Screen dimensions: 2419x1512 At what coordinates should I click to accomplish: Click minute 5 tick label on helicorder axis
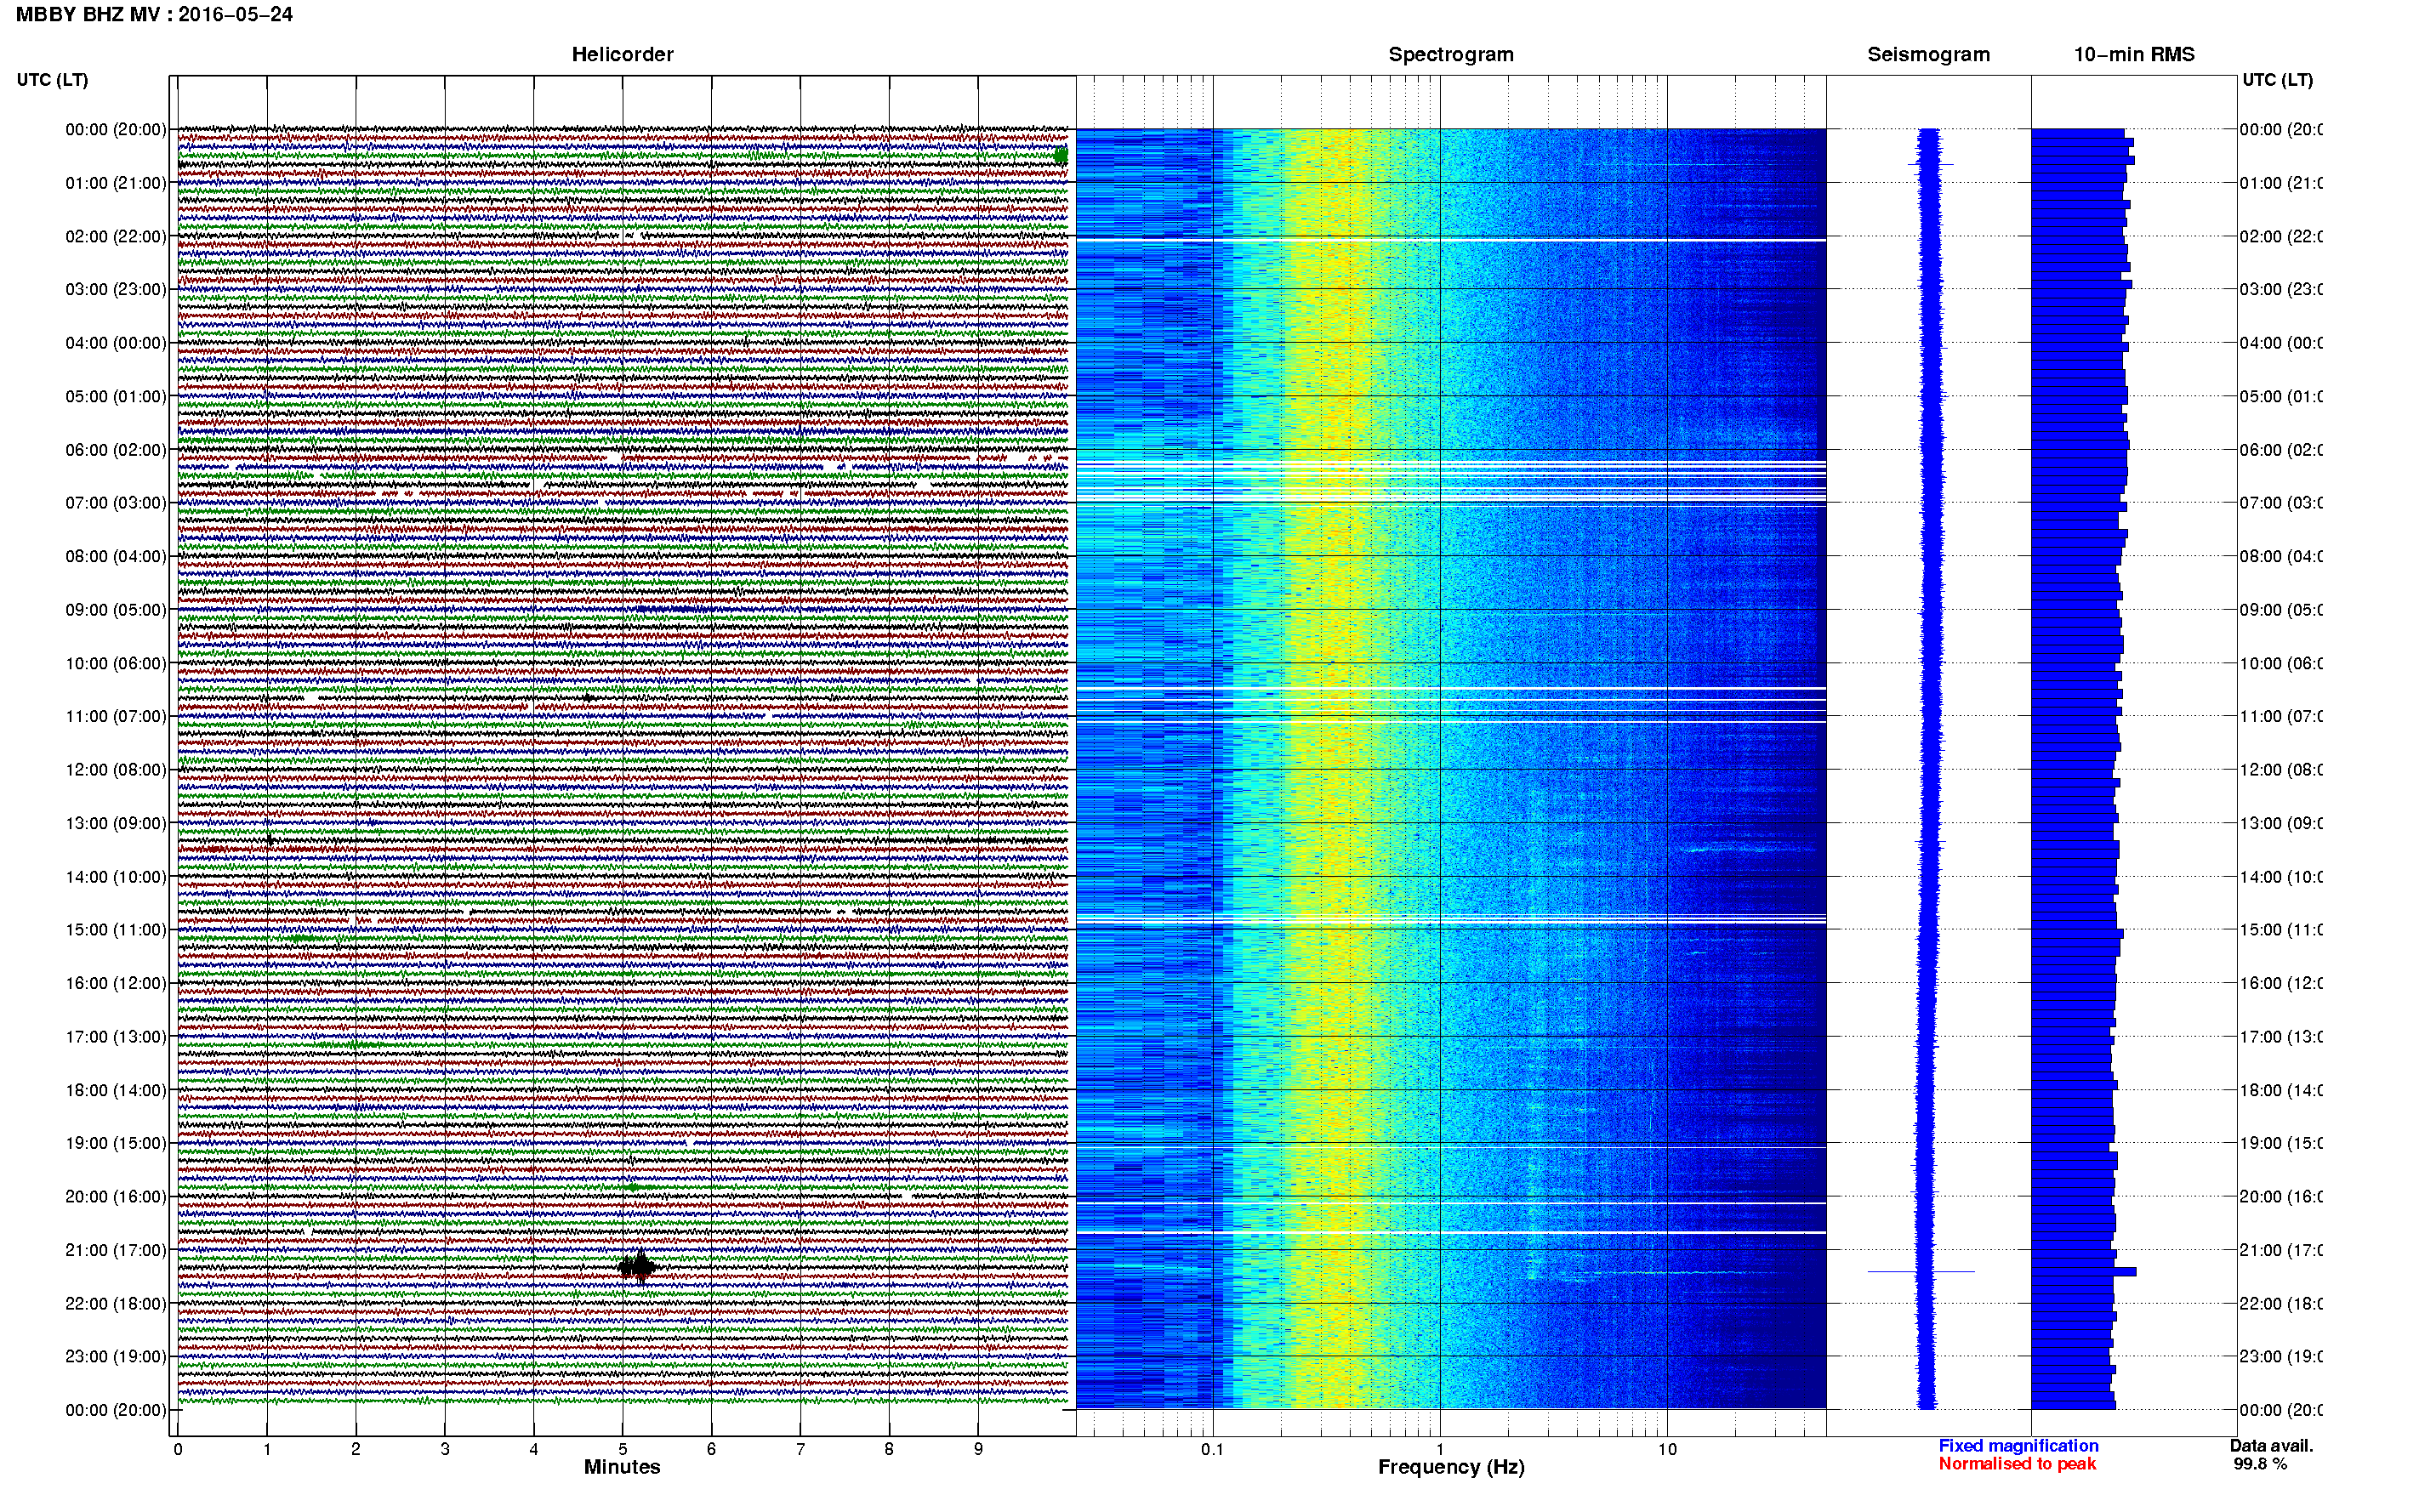pos(623,1449)
